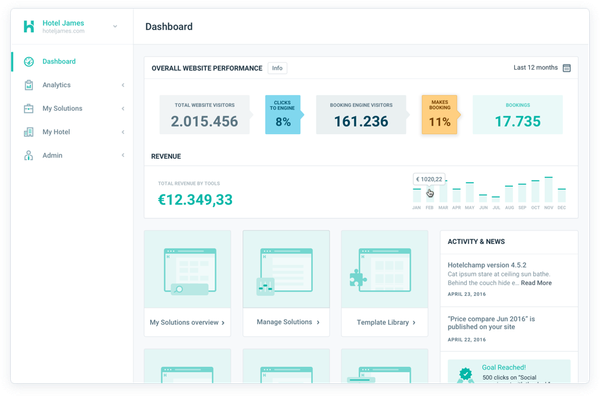The image size is (600, 397).
Task: Click the Clicks to Engine 8% tag
Action: [283, 114]
